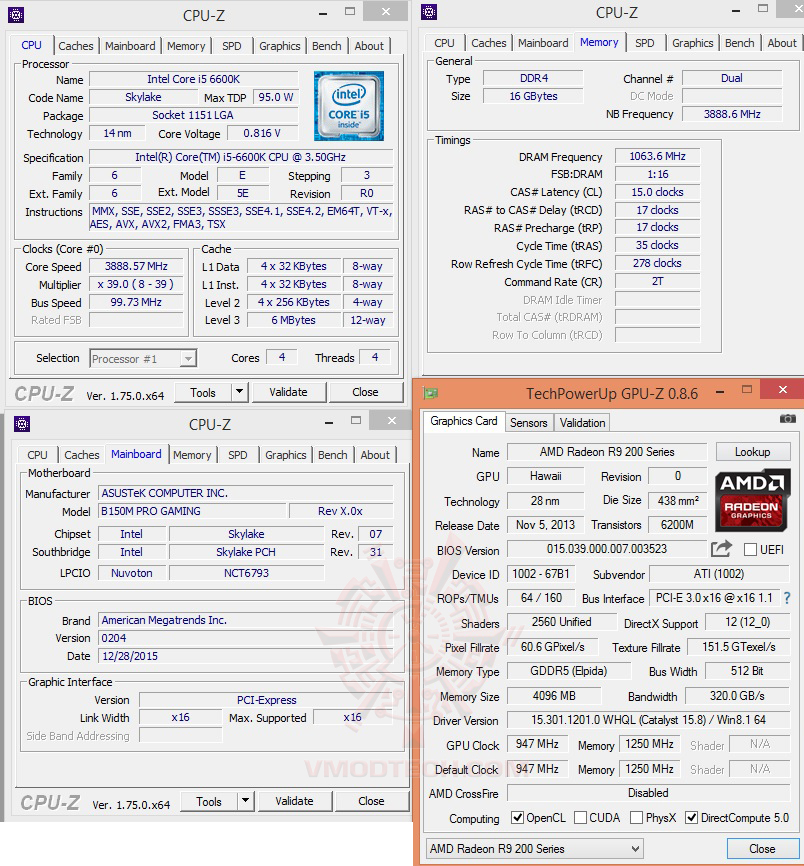Click the Core Voltage value 0.816 V
Viewport: 804px width, 866px height.
(x=262, y=133)
